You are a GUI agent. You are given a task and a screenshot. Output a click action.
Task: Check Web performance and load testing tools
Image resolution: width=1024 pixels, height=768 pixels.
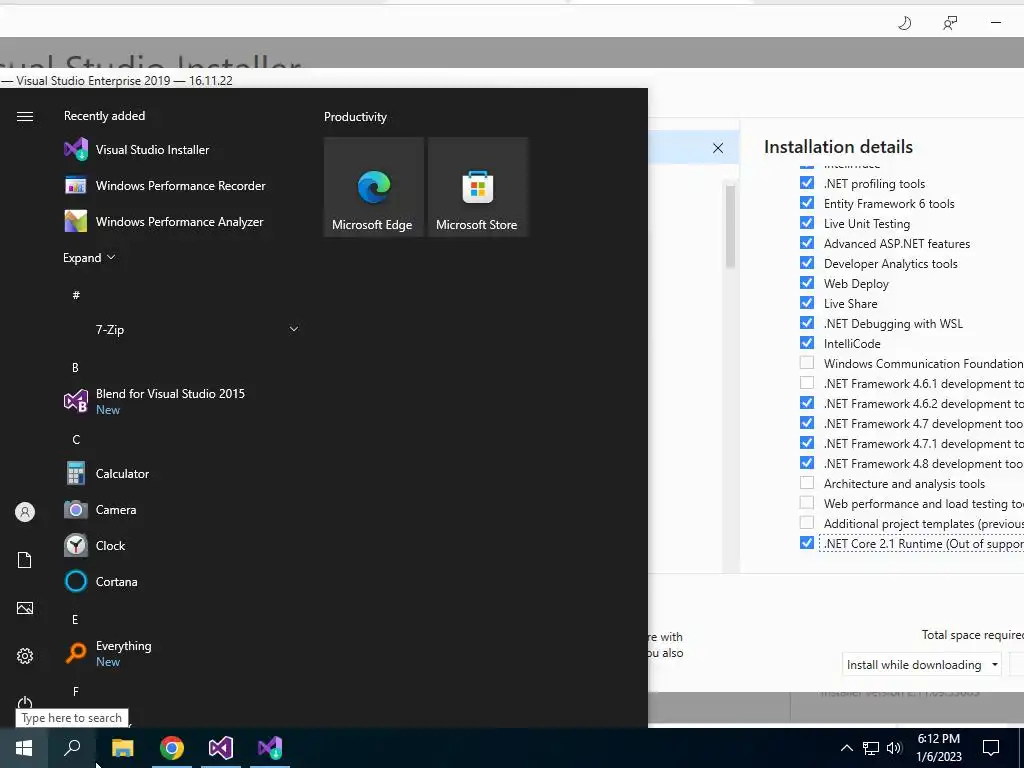[807, 503]
